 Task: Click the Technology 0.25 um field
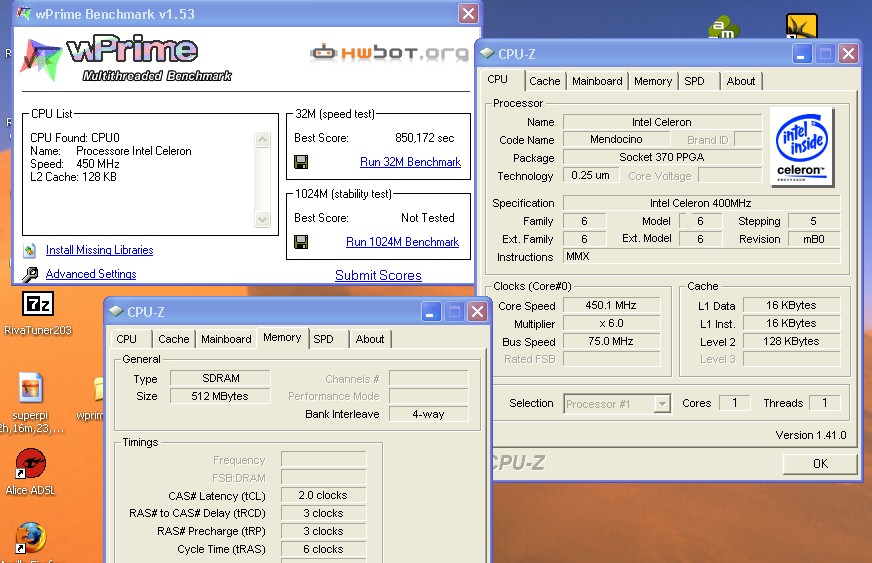click(590, 175)
